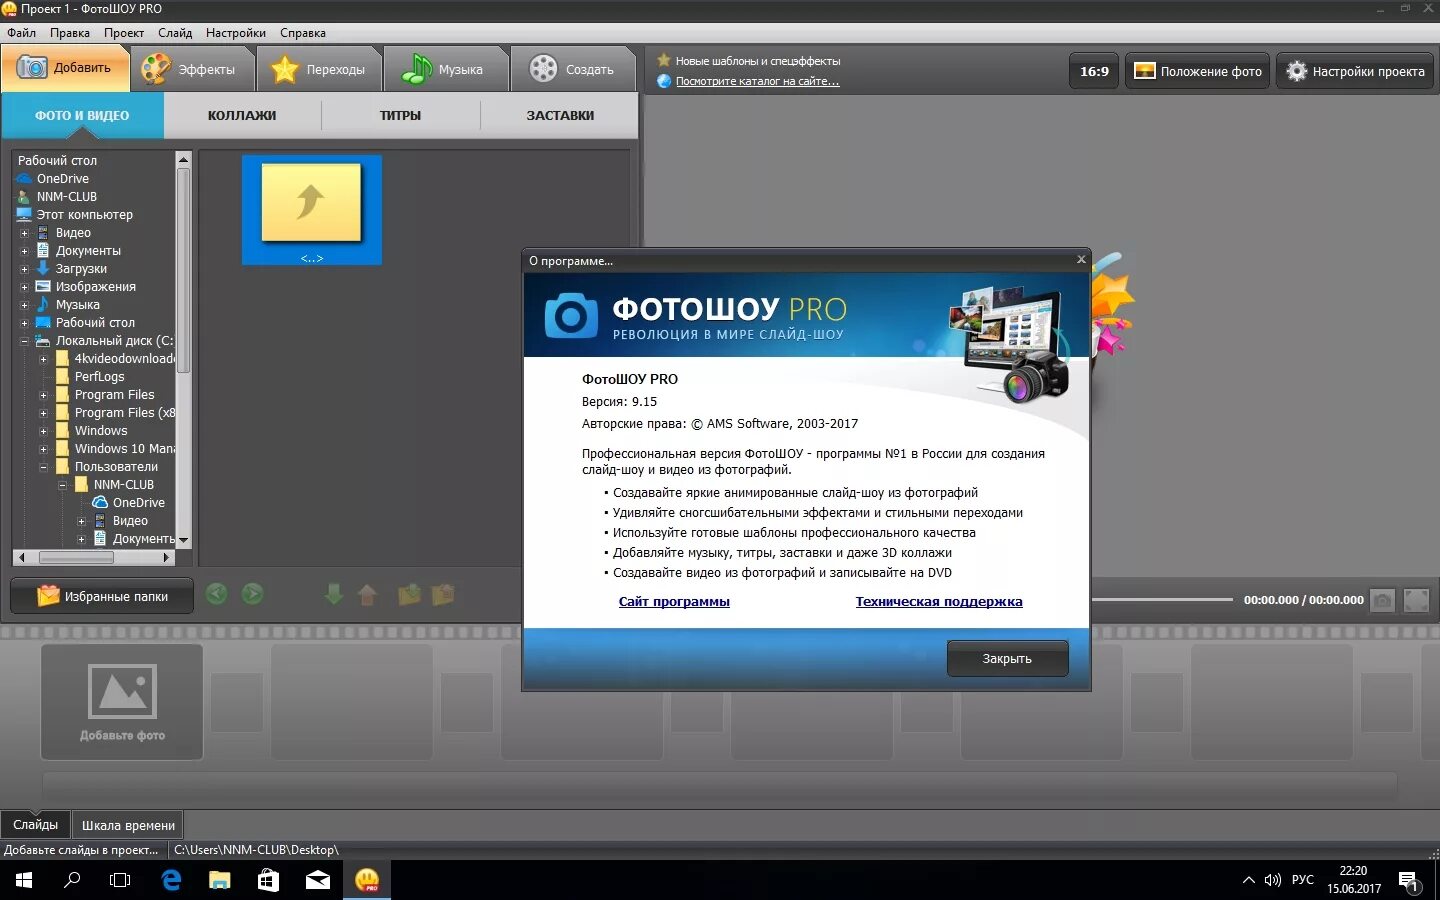Select the ЗАСТАВКИ sub-tab

pyautogui.click(x=560, y=115)
